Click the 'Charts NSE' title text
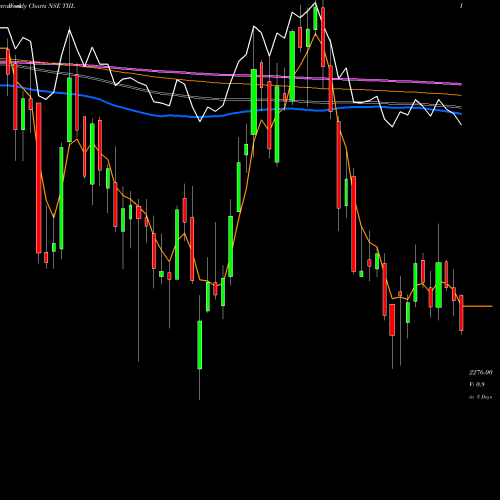 click(45, 6)
